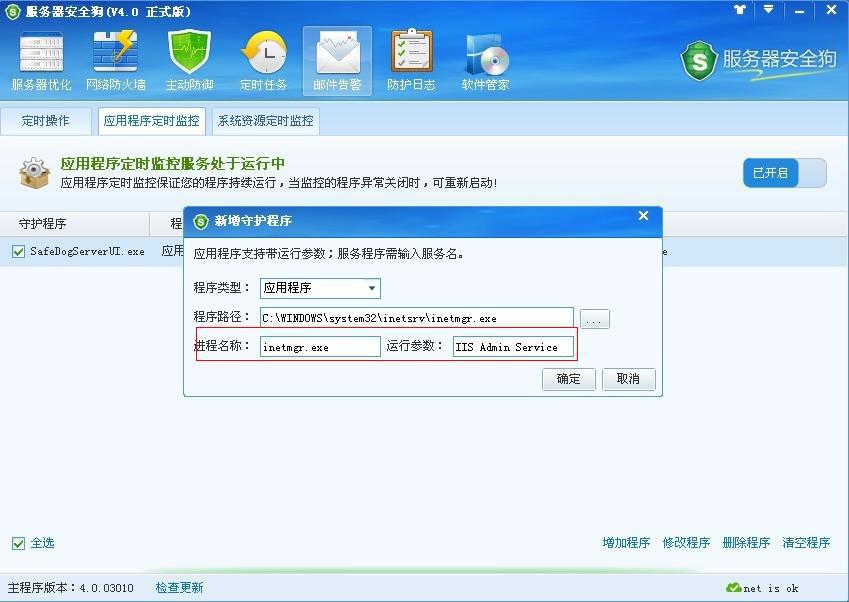This screenshot has width=849, height=602.
Task: Open the 程序类型 dropdown
Action: (372, 288)
